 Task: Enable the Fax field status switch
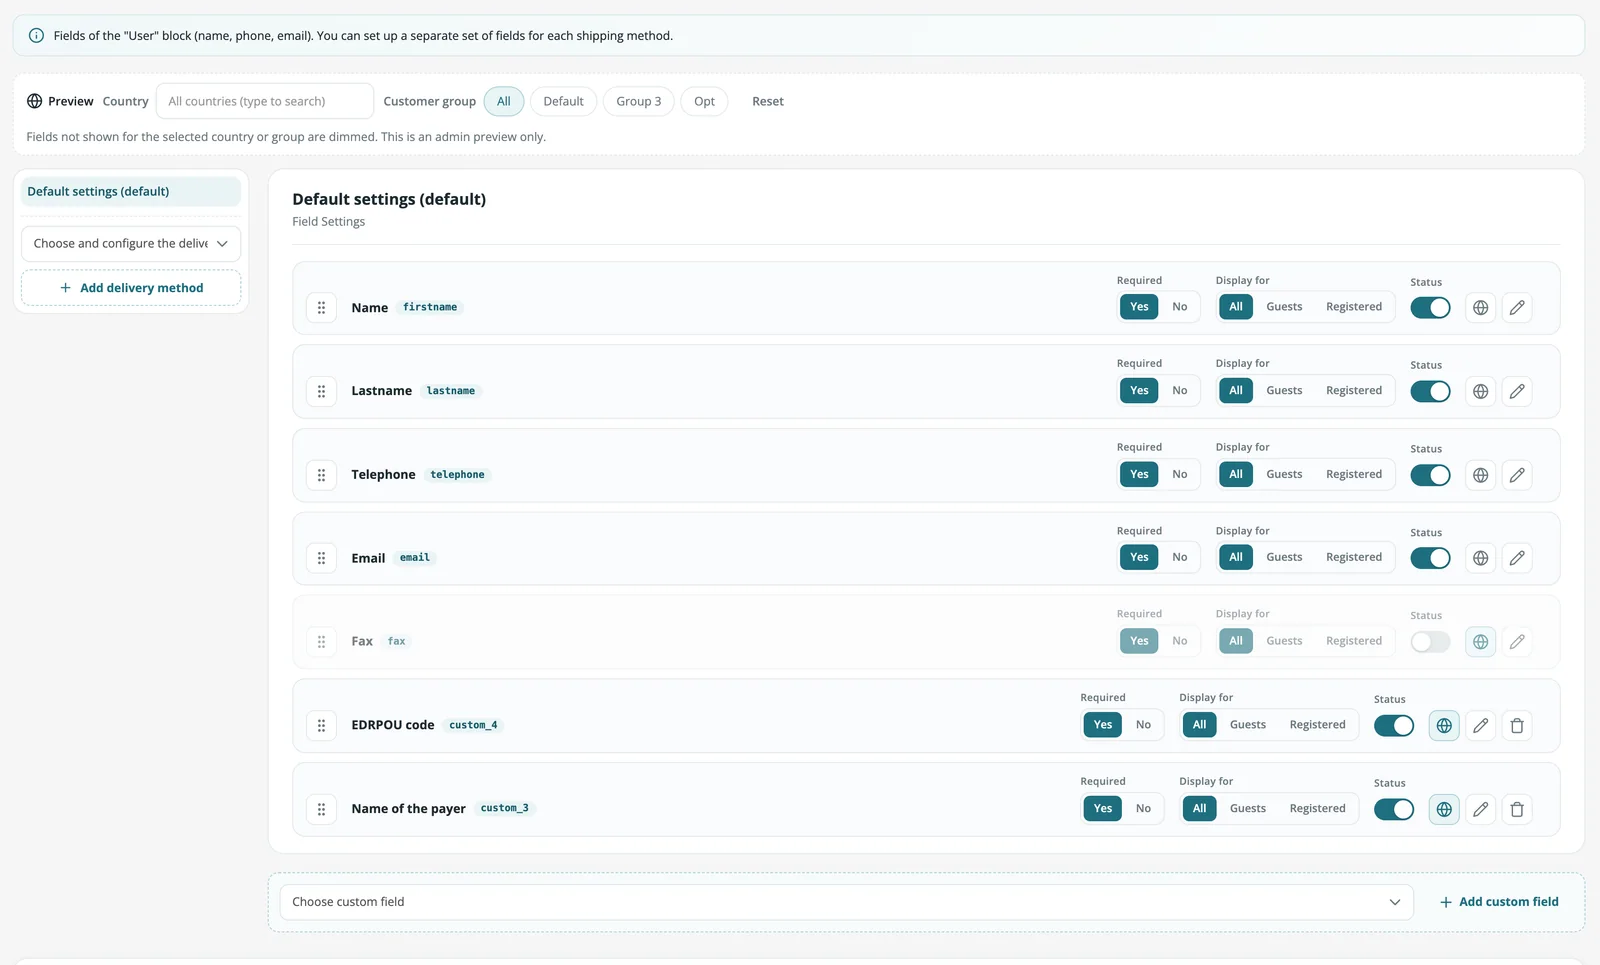1430,642
